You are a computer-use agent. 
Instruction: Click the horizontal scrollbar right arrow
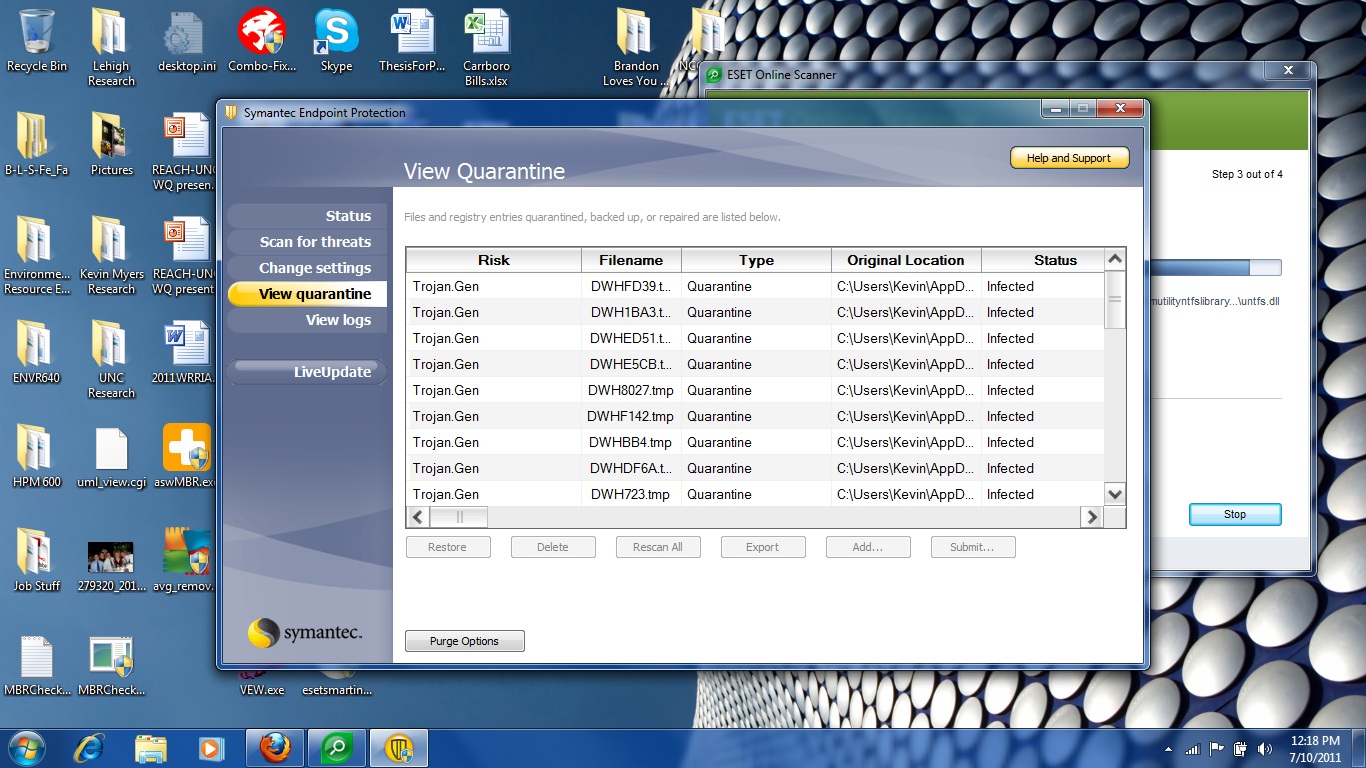1091,517
